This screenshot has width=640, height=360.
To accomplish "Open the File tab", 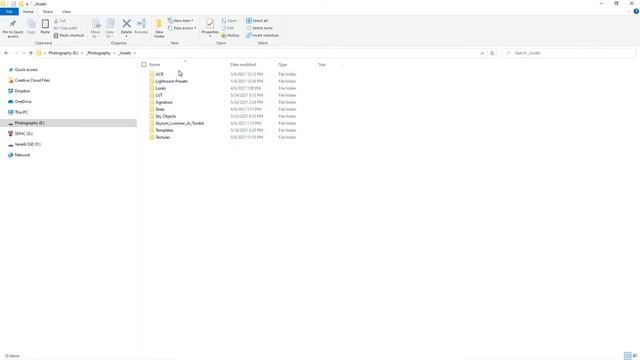I will (9, 11).
